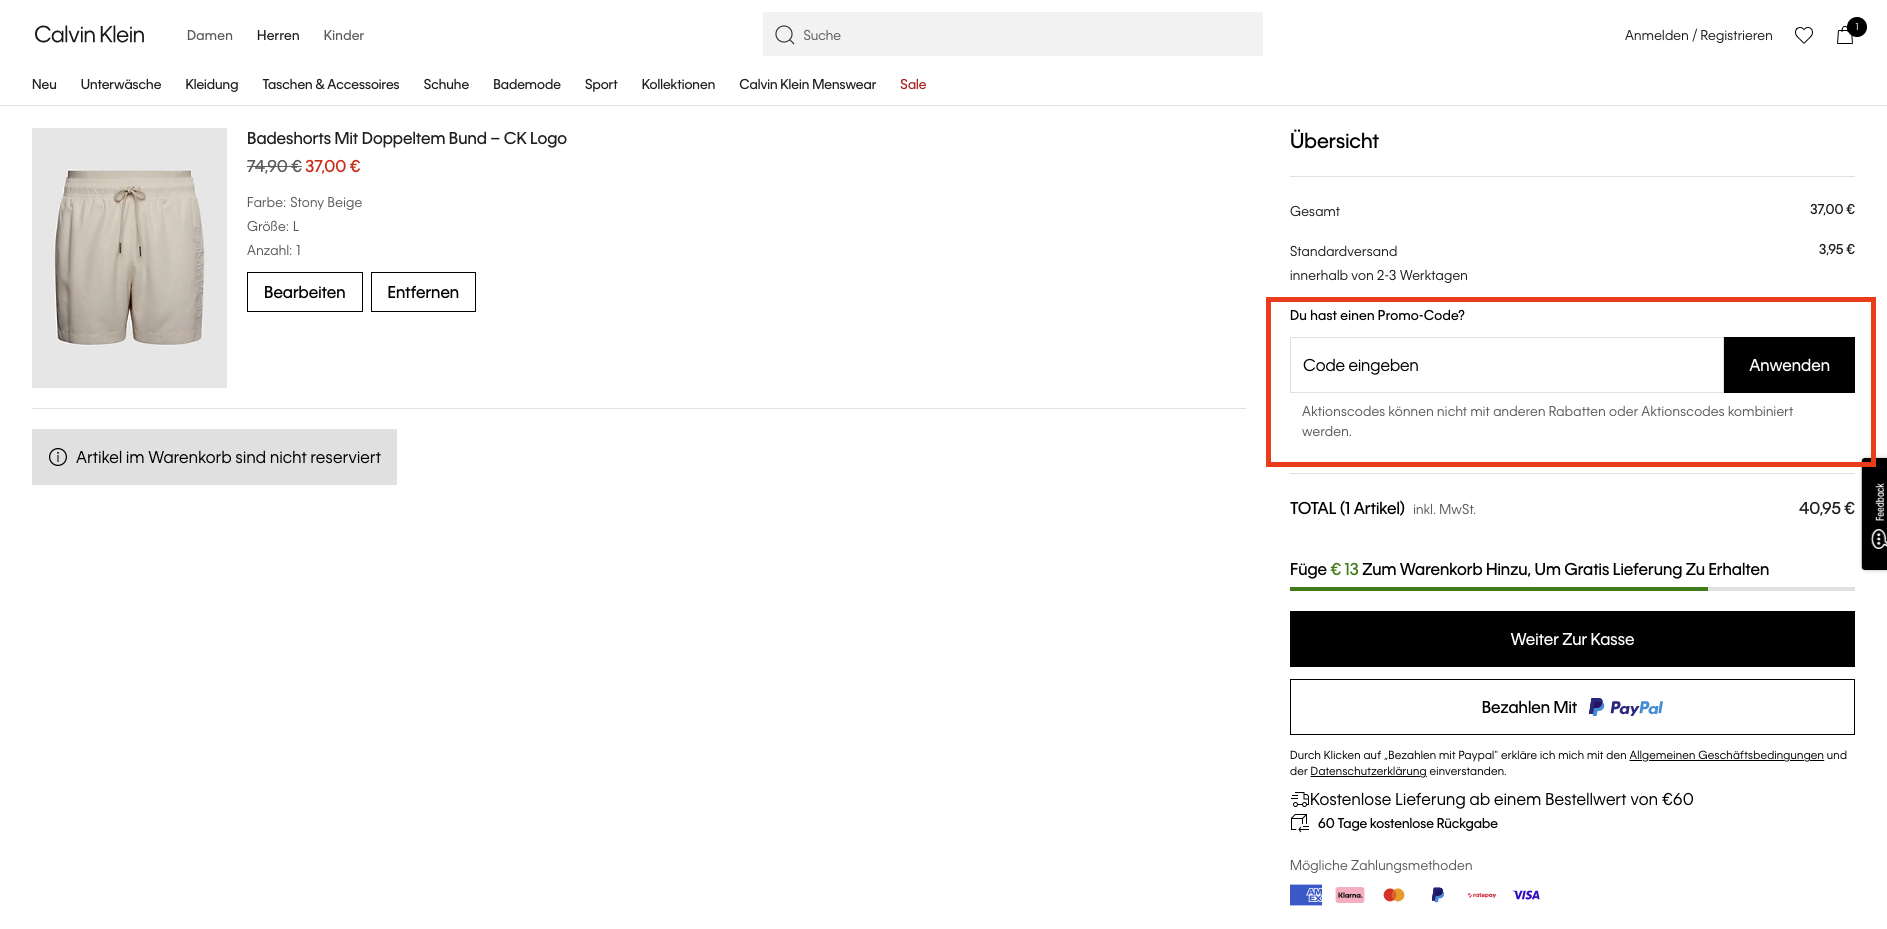Image resolution: width=1887 pixels, height=929 pixels.
Task: Click the Klarna payment icon
Action: click(1350, 895)
